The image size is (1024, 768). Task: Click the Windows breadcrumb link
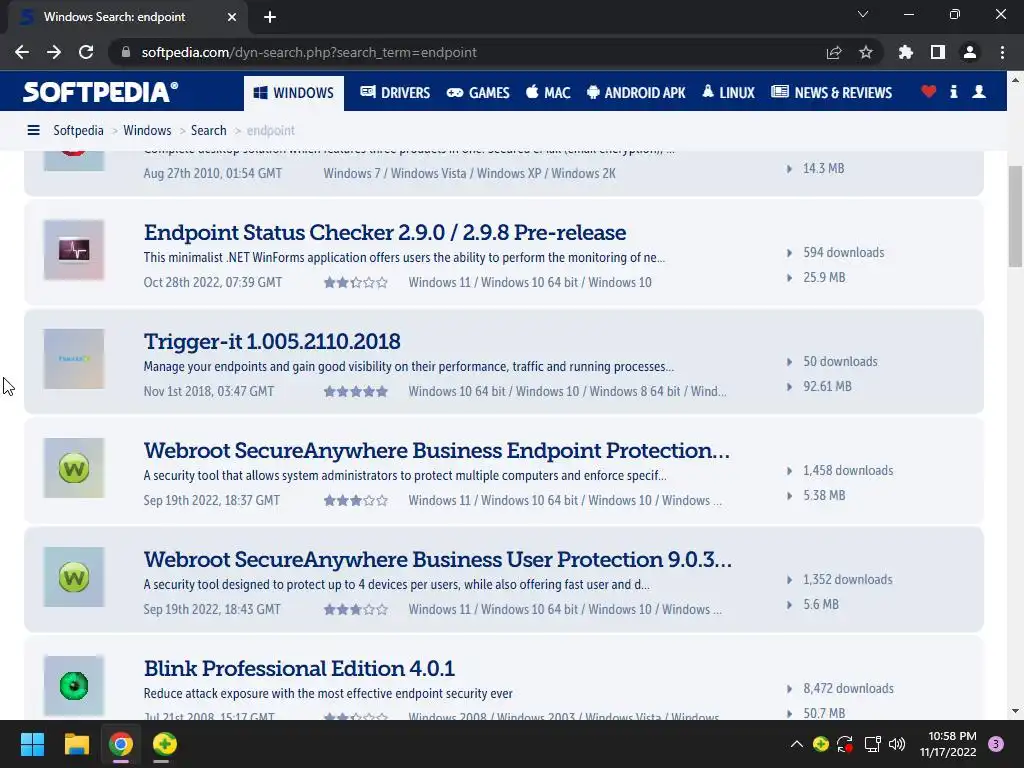pos(147,131)
